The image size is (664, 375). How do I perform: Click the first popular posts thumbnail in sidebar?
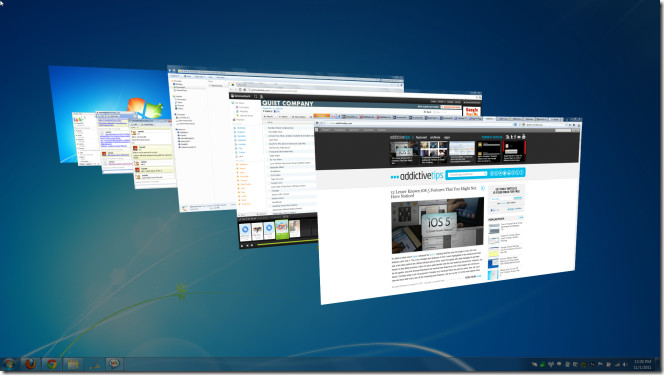click(494, 229)
